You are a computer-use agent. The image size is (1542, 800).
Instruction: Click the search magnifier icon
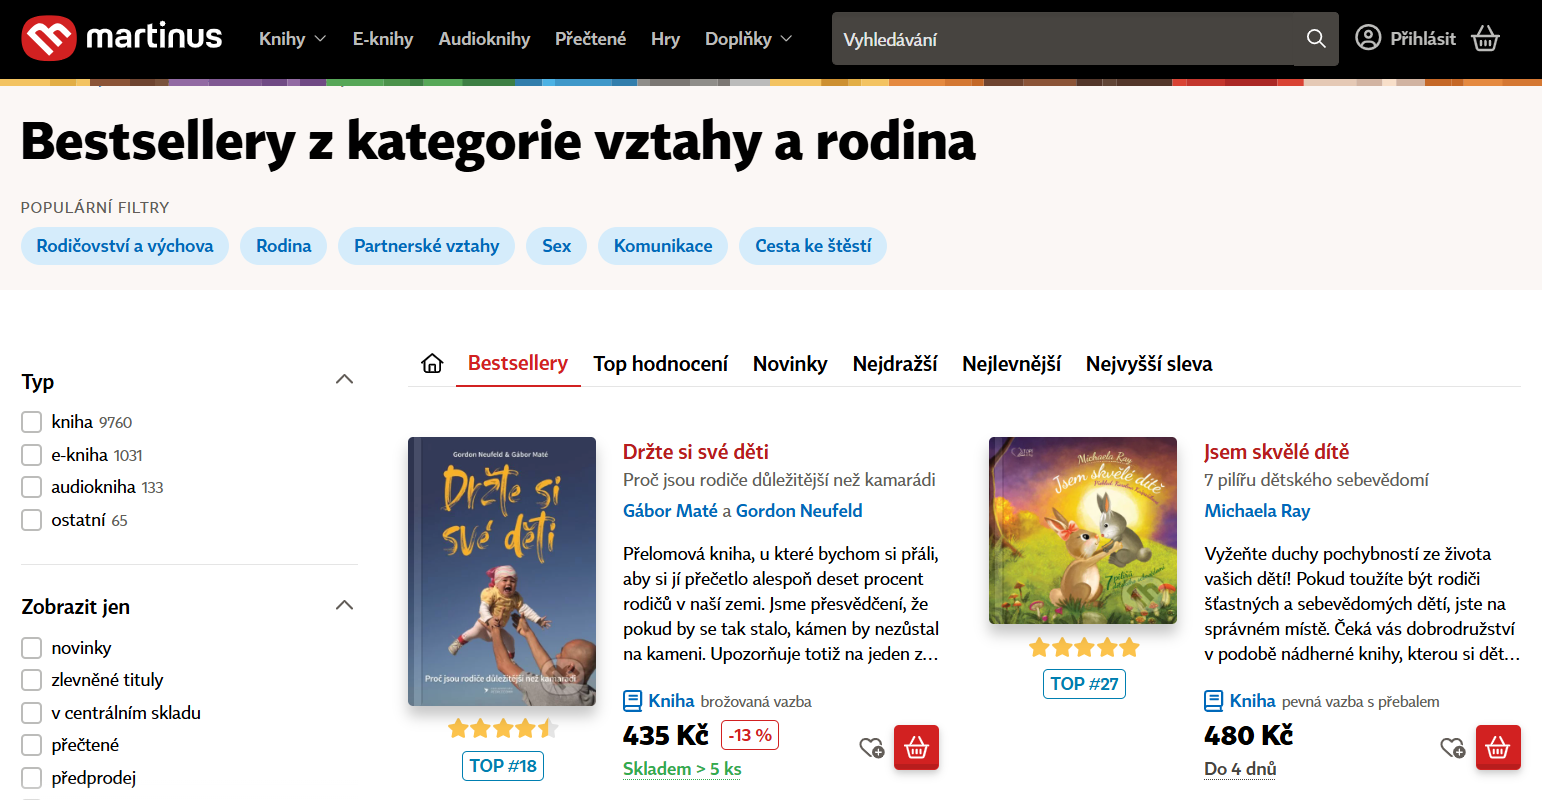click(x=1316, y=39)
